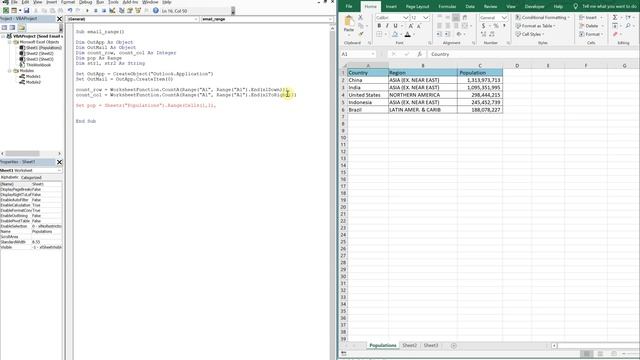This screenshot has width=640, height=360.
Task: Run the macro with the green play arrow
Action: click(x=87, y=11)
